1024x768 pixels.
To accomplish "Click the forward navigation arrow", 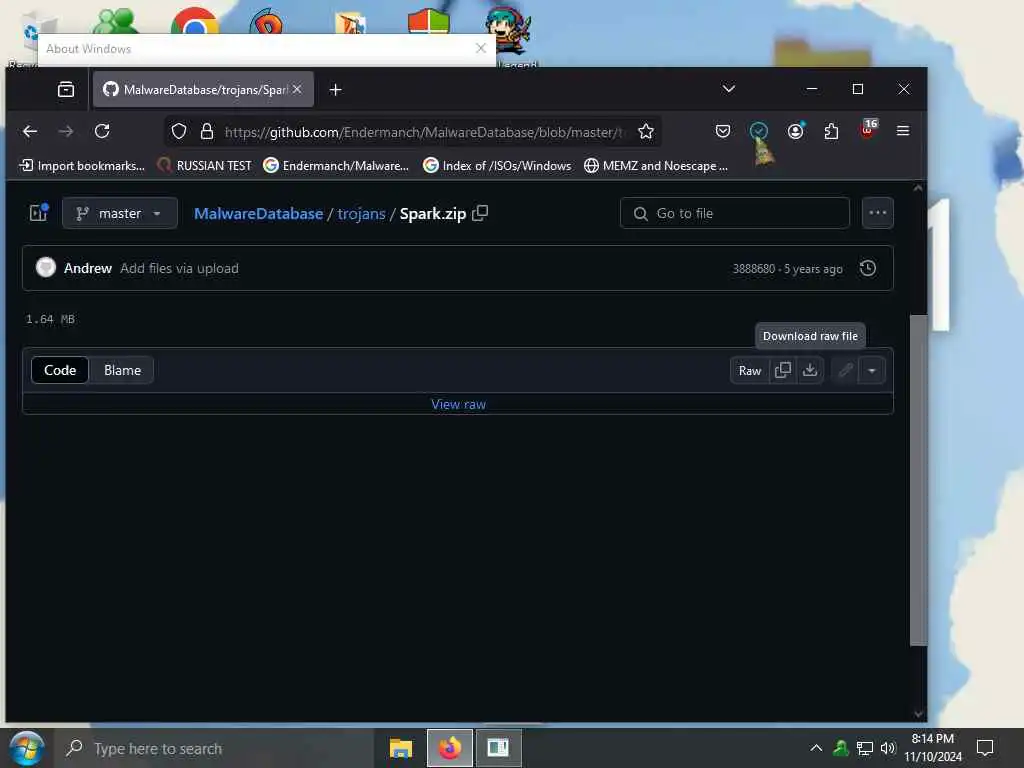I will coord(66,131).
